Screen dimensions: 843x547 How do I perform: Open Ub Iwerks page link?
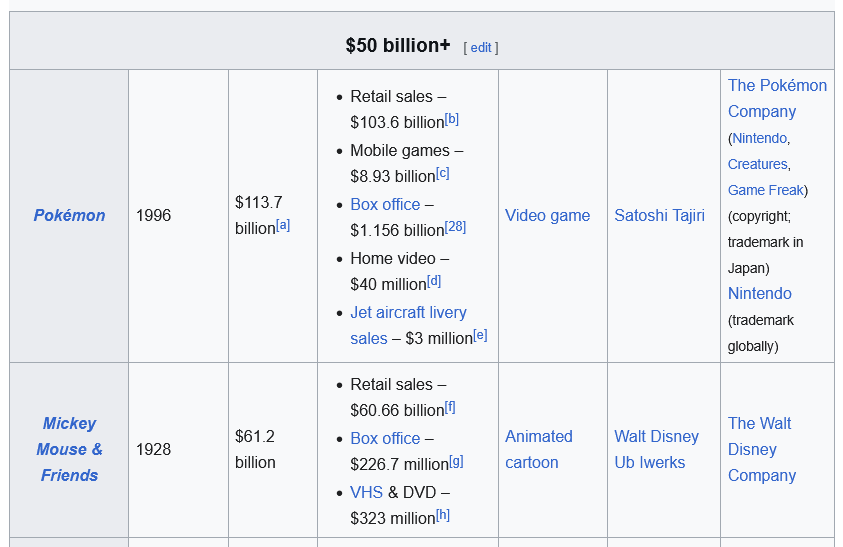click(649, 462)
